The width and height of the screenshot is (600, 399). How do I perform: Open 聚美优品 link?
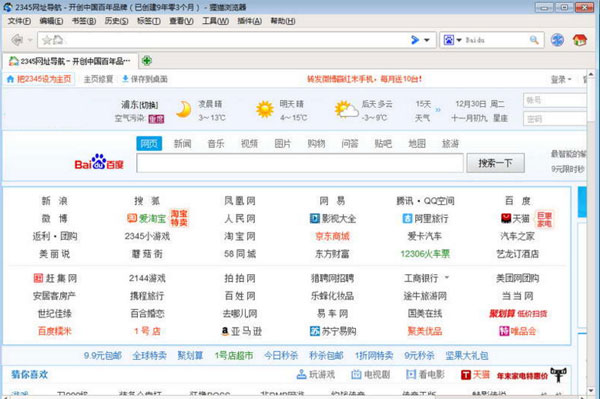[425, 331]
